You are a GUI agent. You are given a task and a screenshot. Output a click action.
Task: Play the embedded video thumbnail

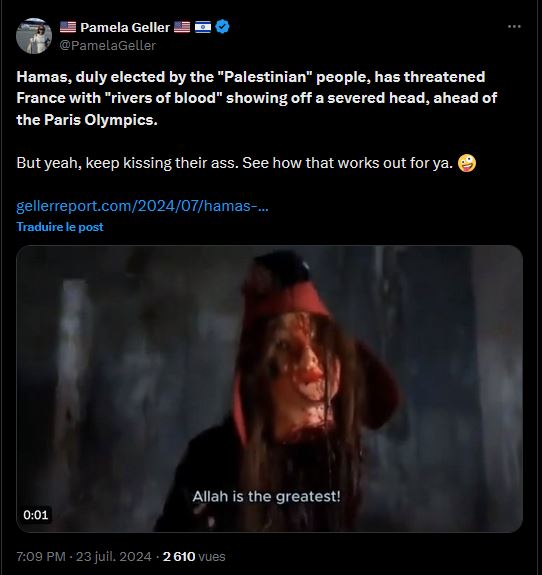click(269, 389)
